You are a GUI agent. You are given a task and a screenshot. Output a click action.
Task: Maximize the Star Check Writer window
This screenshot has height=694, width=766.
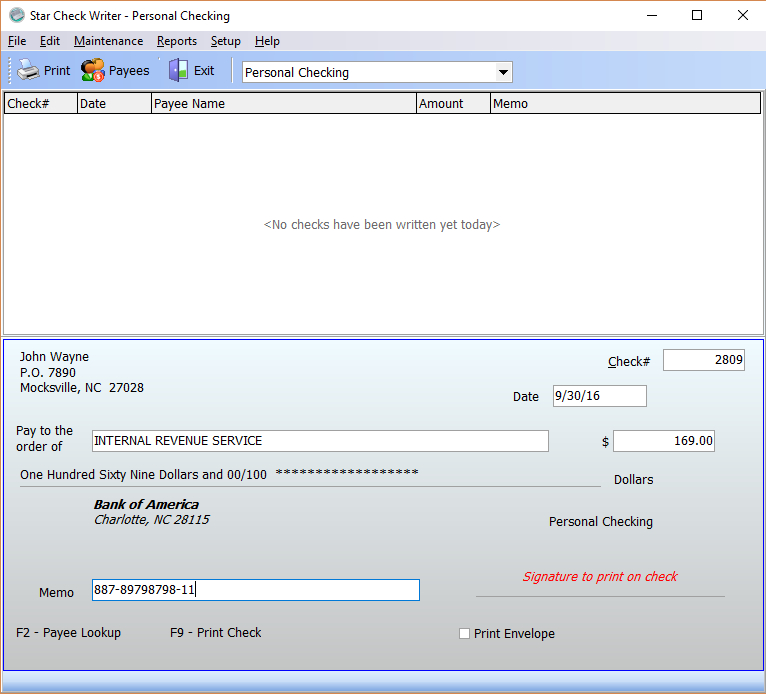pos(697,15)
